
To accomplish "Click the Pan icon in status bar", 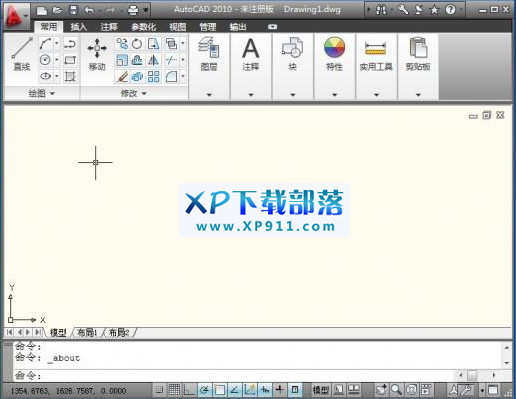I will 382,389.
